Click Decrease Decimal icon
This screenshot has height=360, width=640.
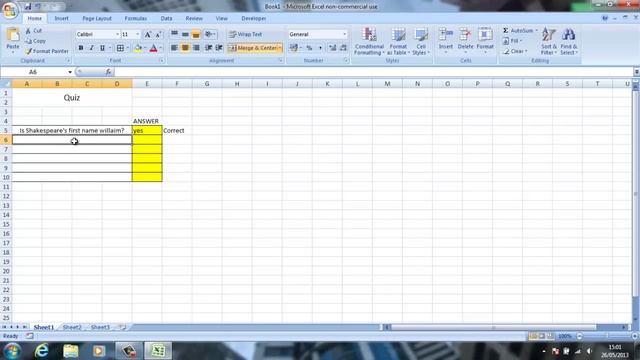point(343,48)
